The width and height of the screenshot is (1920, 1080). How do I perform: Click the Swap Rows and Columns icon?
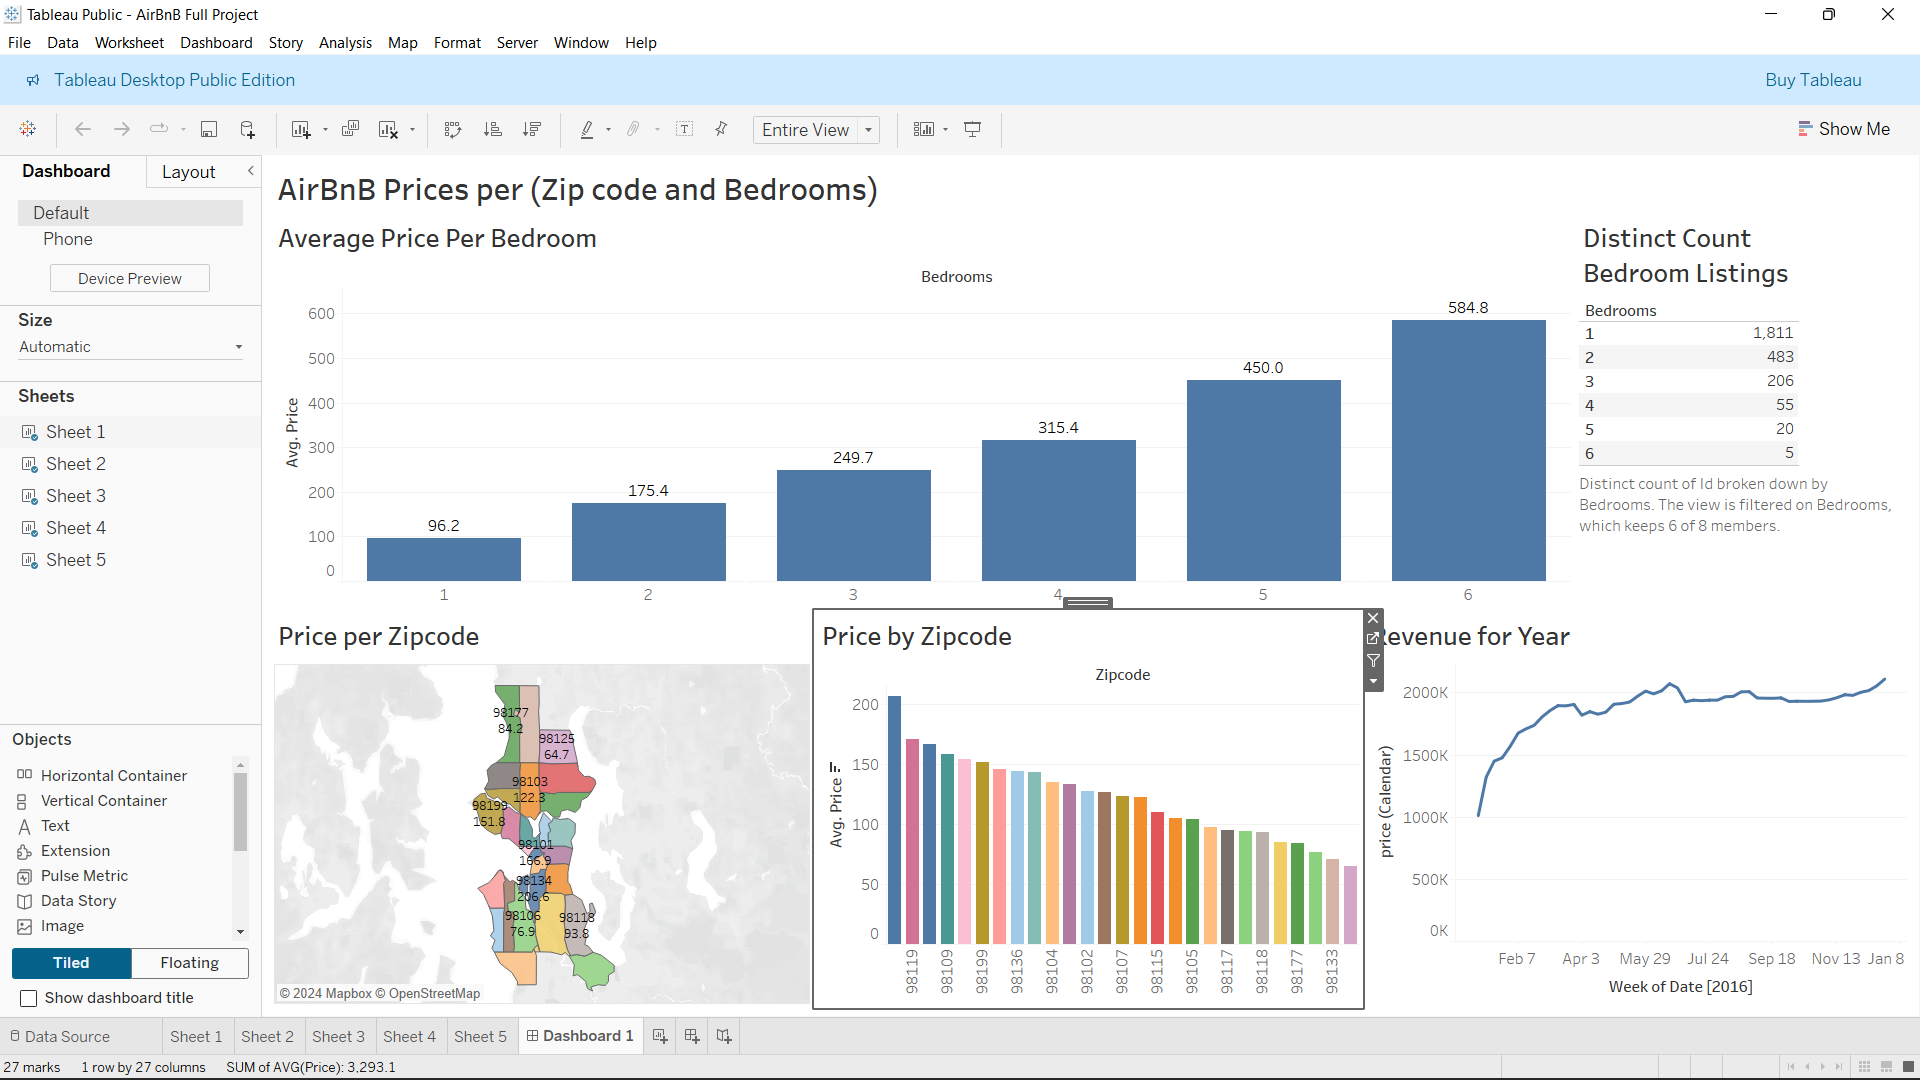pos(453,129)
